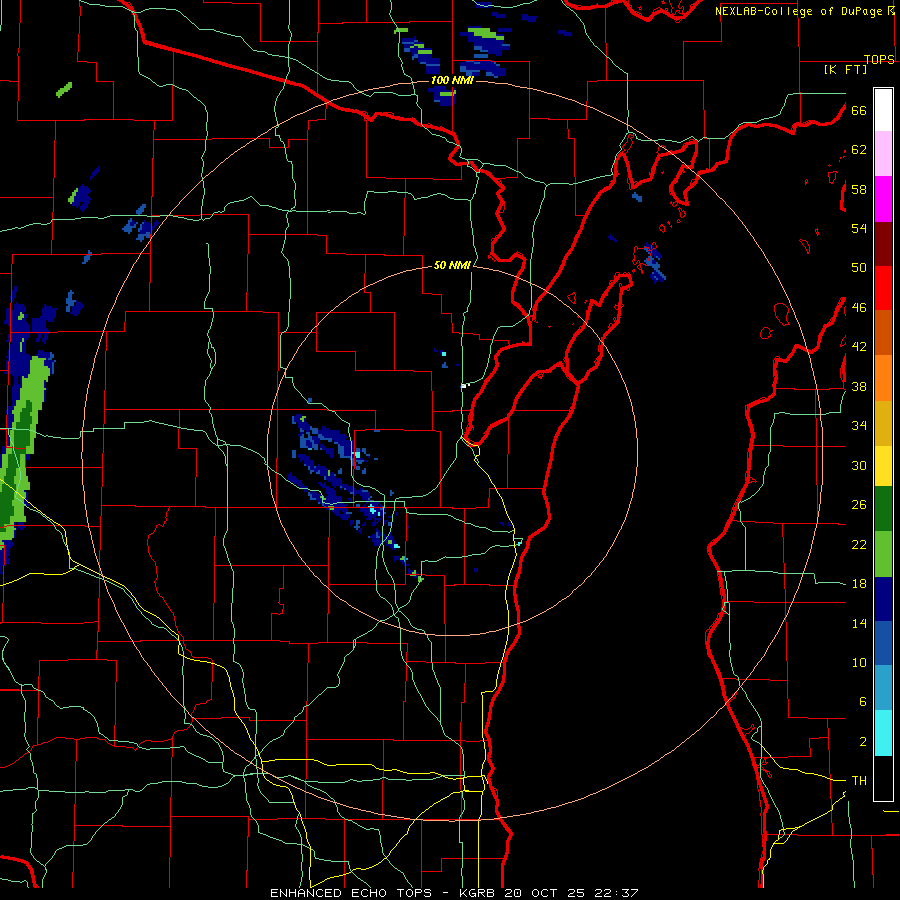This screenshot has height=900, width=900.
Task: Click the 38 legend value
Action: [859, 387]
